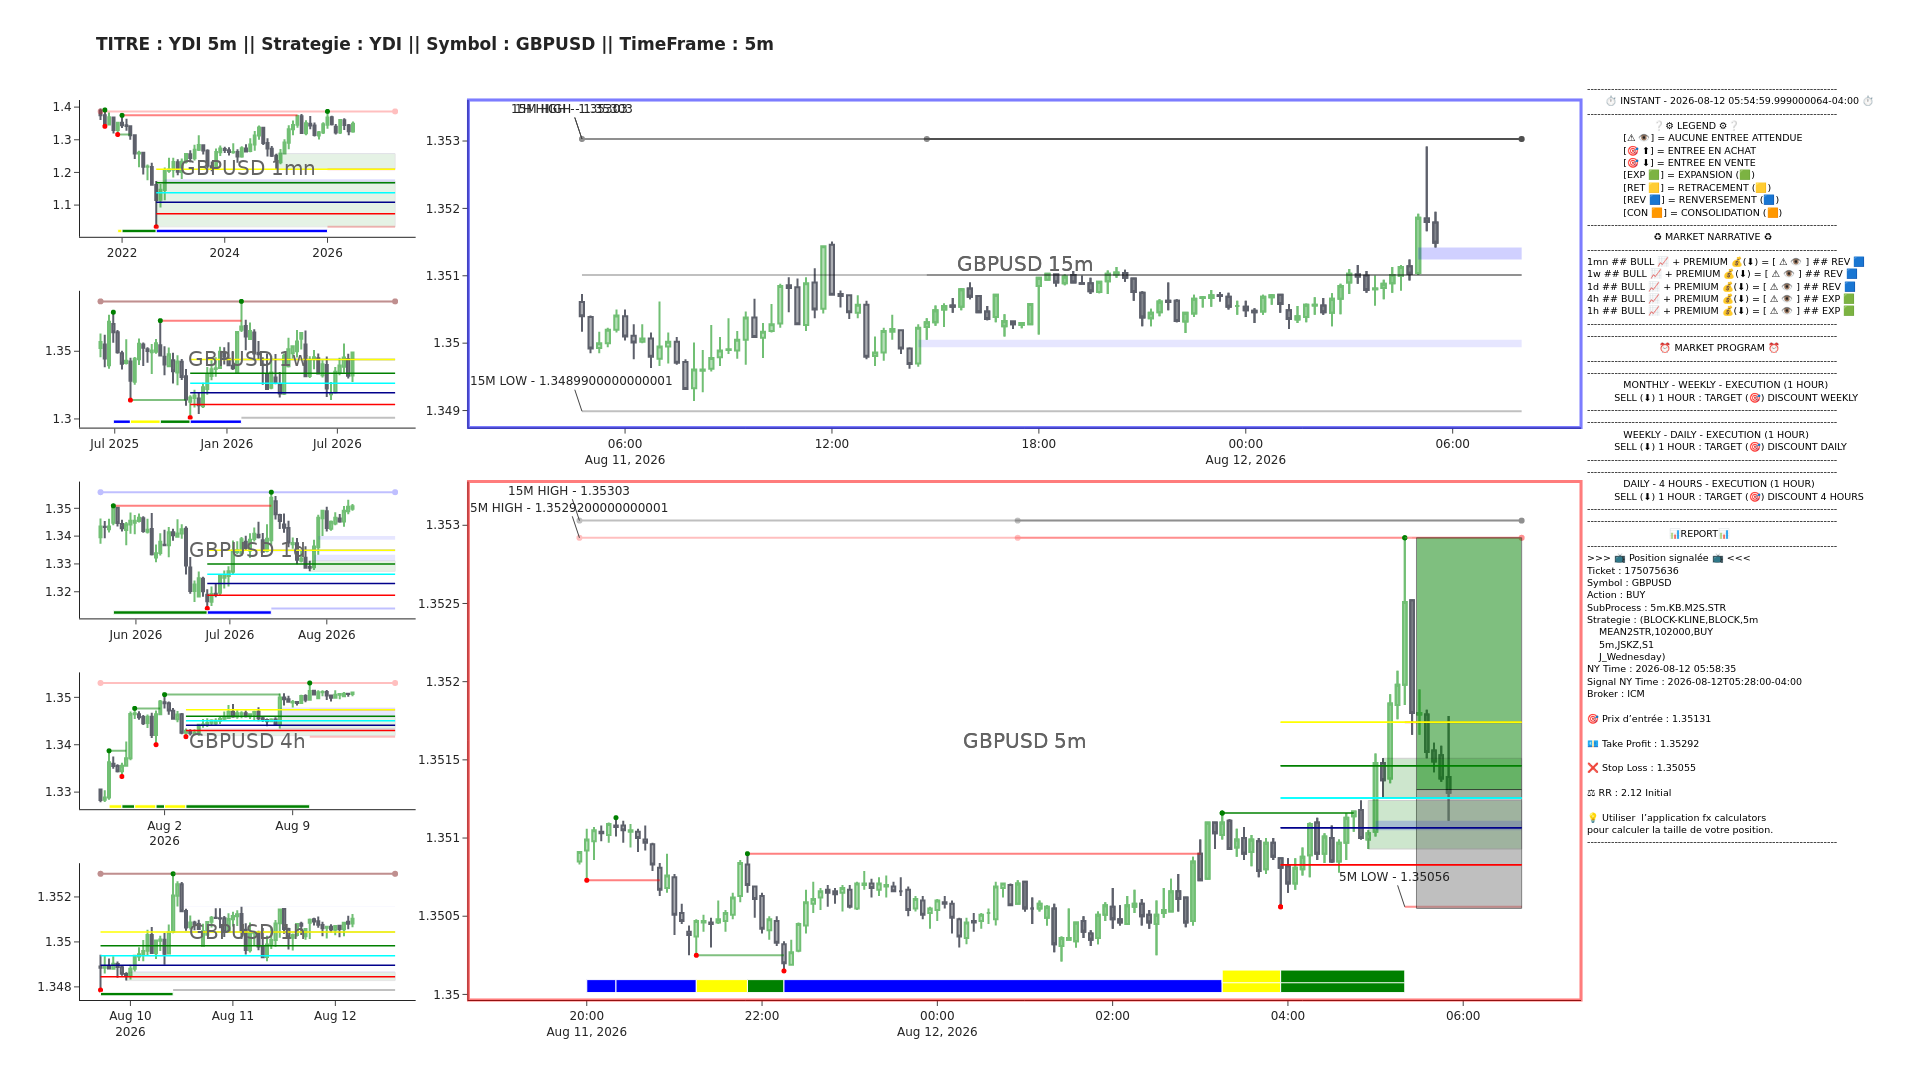Click the Stop Loss : 1.35055 value
1920x1080 pixels.
coord(1649,768)
